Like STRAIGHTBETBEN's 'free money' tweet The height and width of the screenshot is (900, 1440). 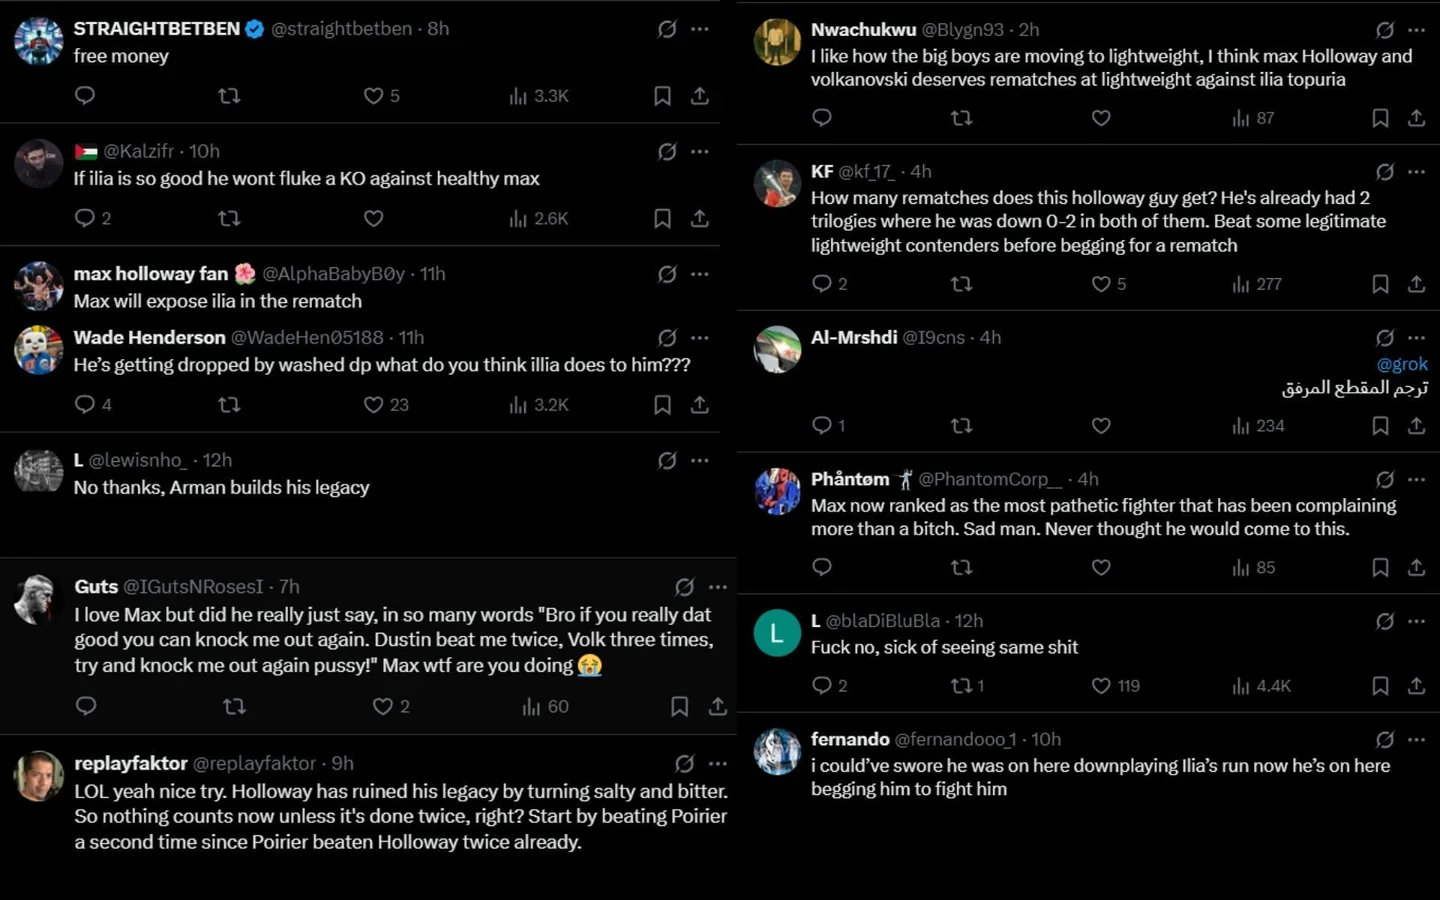pyautogui.click(x=374, y=96)
